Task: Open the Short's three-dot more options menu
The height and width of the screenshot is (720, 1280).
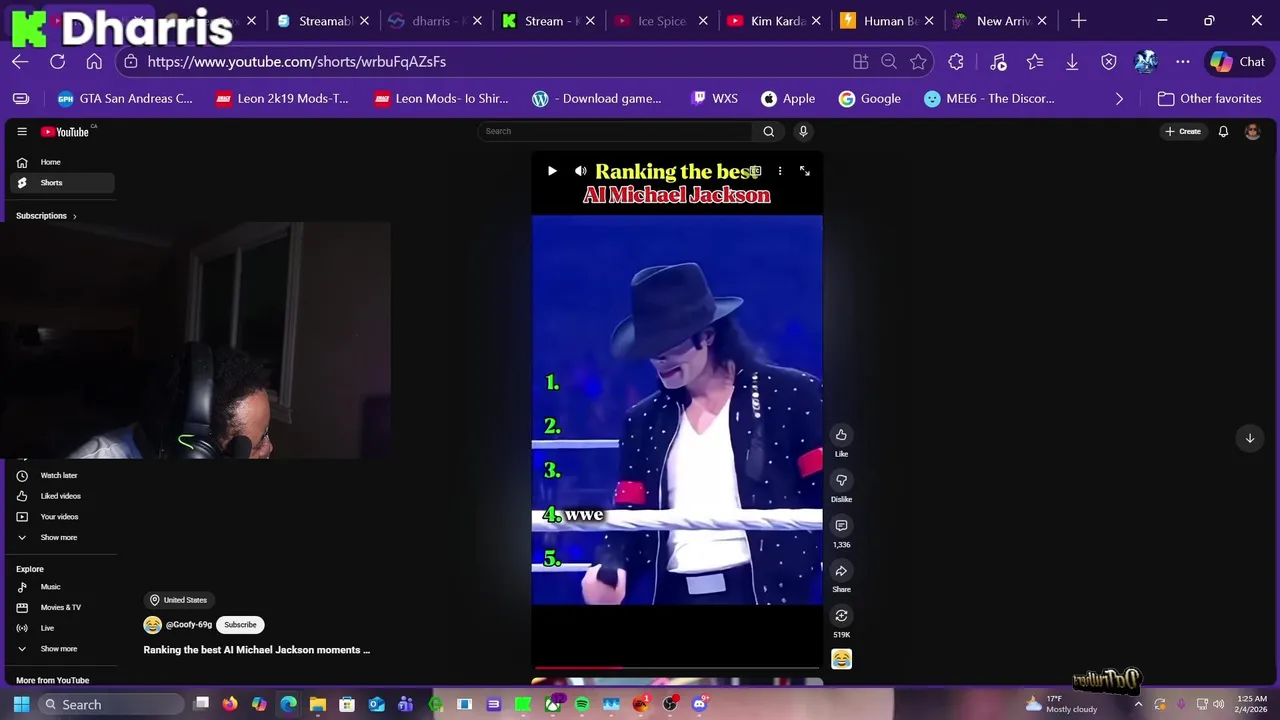Action: coord(780,171)
